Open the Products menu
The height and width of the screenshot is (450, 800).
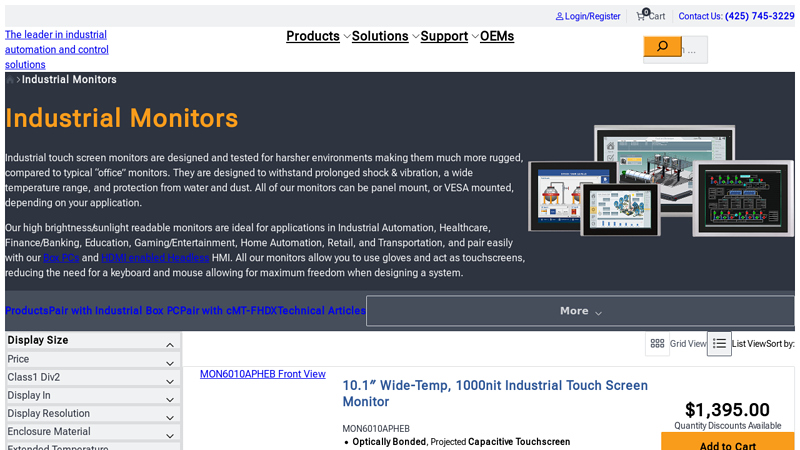click(313, 36)
